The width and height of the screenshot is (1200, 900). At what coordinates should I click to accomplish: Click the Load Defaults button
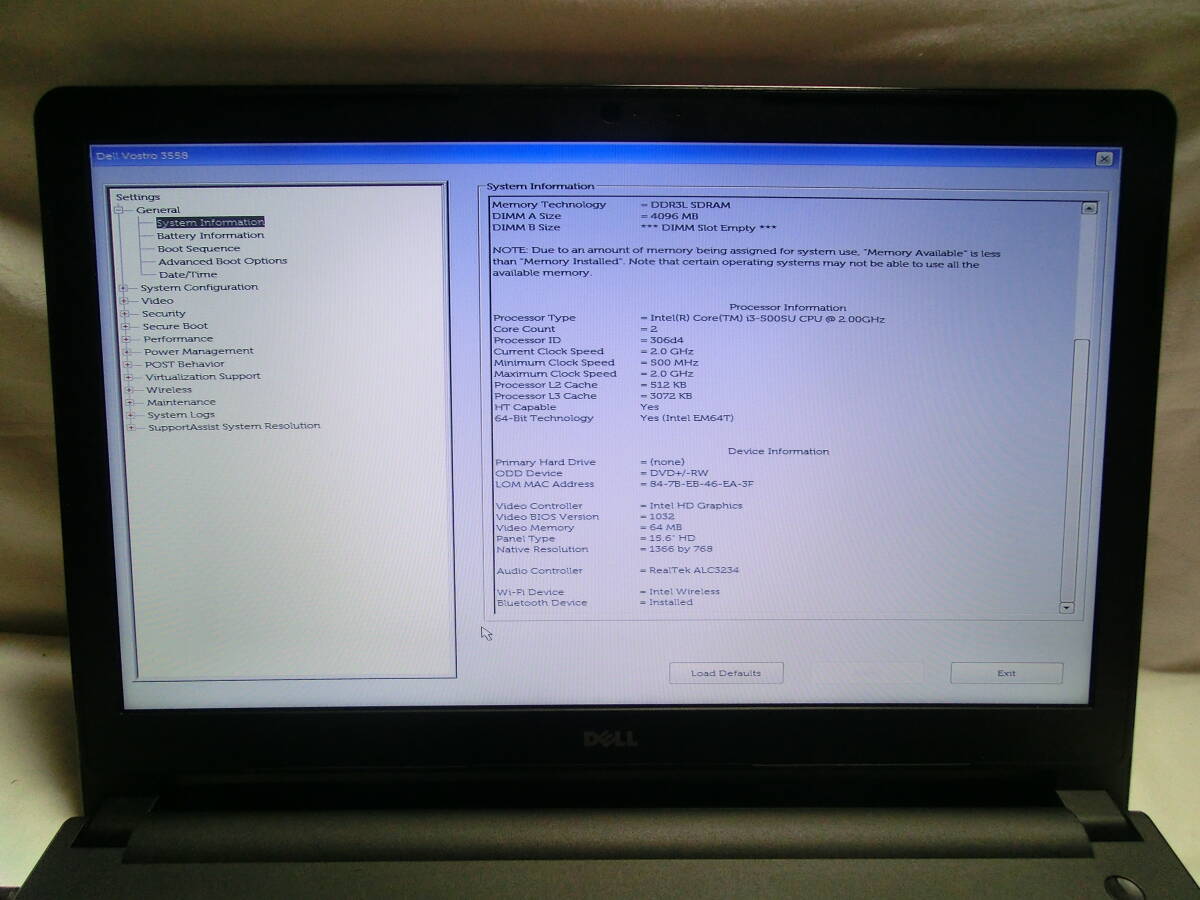pos(726,673)
